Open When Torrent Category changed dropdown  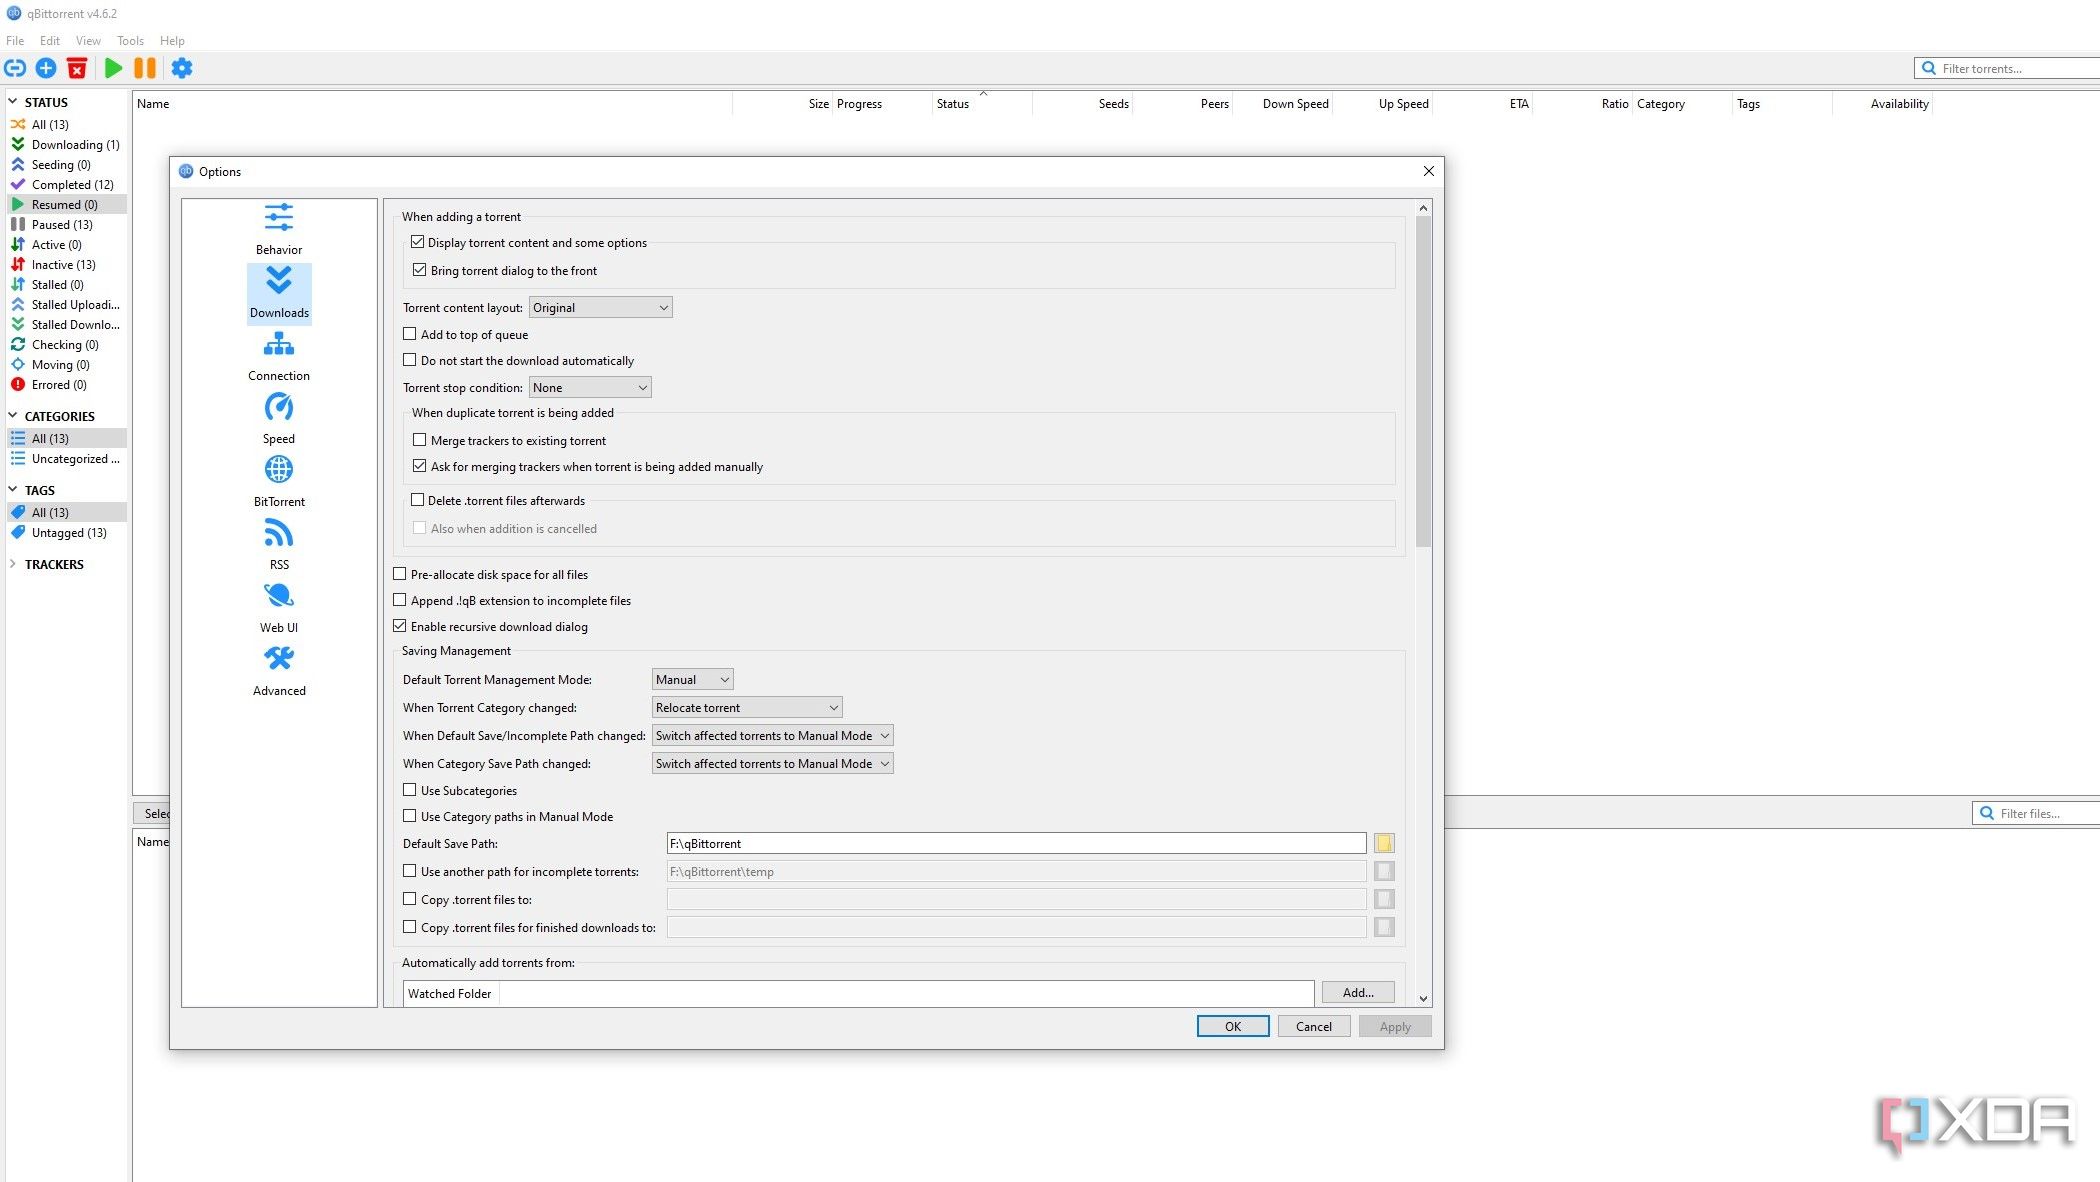point(747,707)
